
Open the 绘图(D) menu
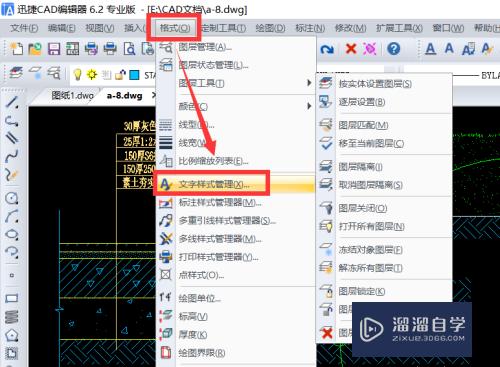click(x=270, y=28)
